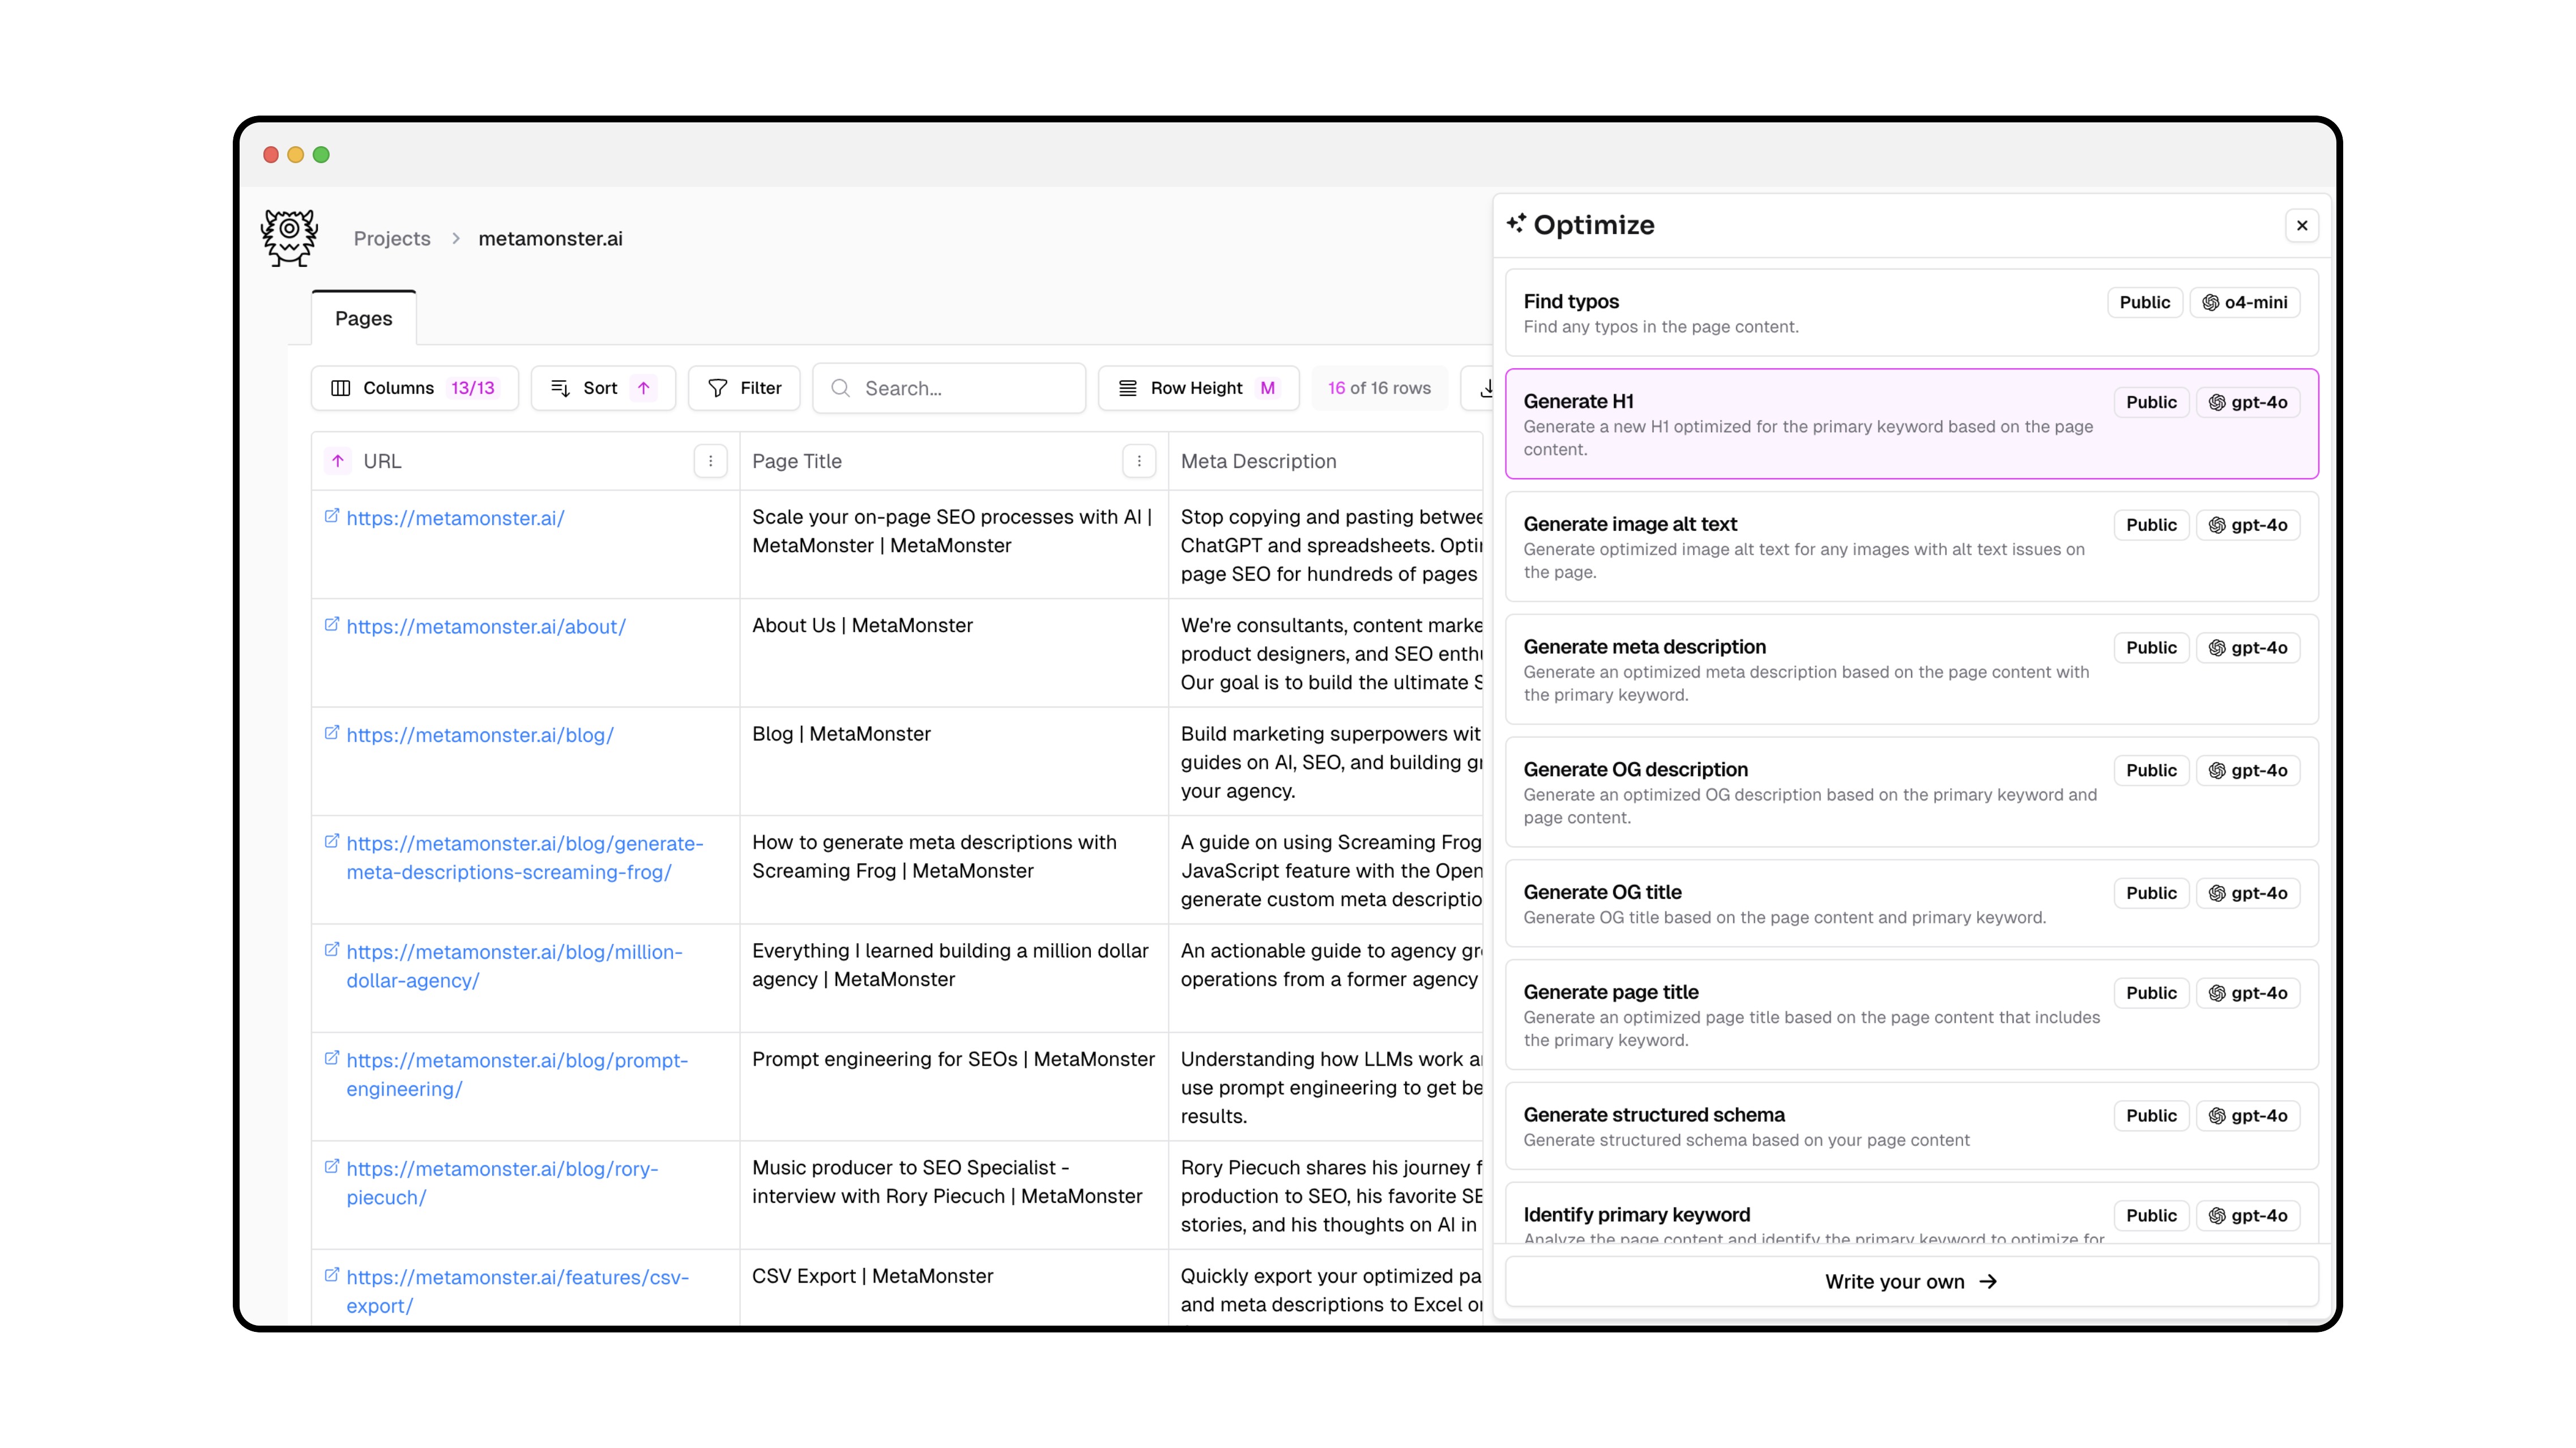
Task: Click the 16 of 16 rows indicator
Action: 1379,388
